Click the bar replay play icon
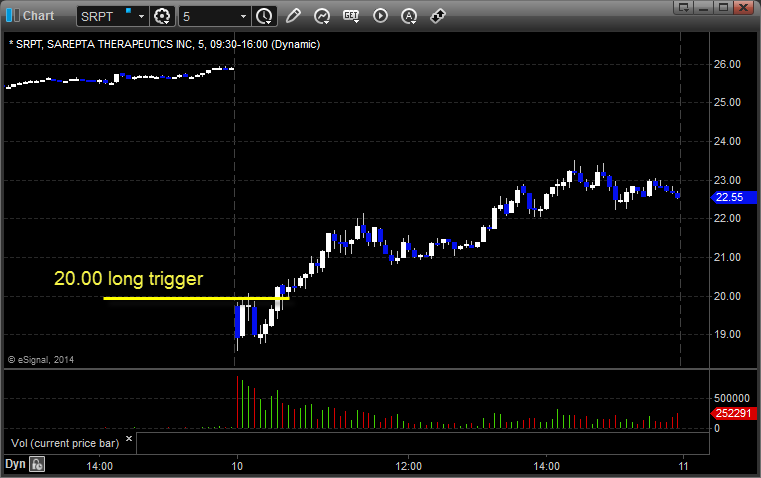 pyautogui.click(x=380, y=16)
